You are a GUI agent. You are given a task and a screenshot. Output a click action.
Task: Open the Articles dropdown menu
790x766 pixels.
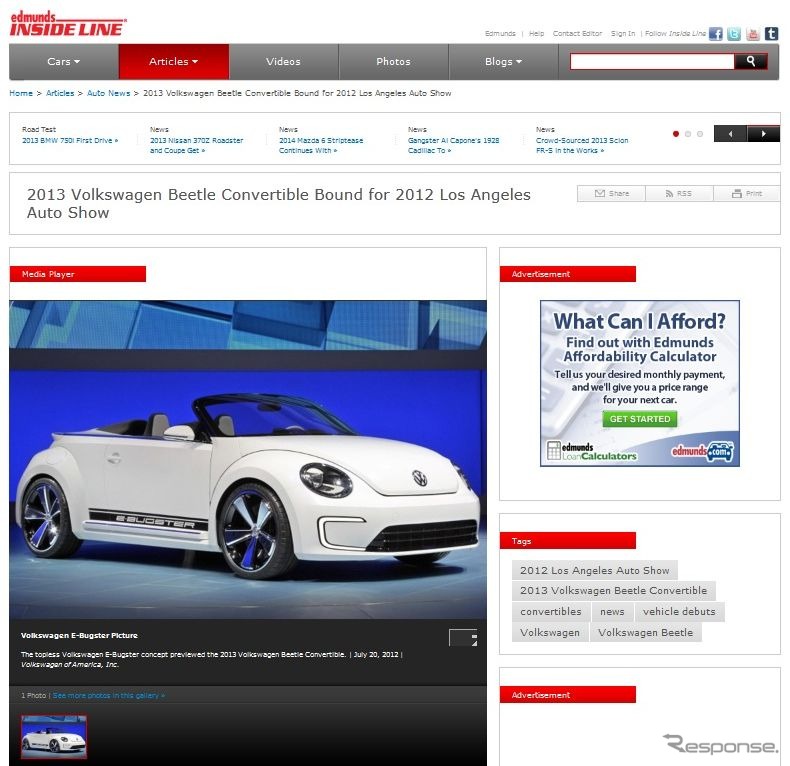click(174, 61)
